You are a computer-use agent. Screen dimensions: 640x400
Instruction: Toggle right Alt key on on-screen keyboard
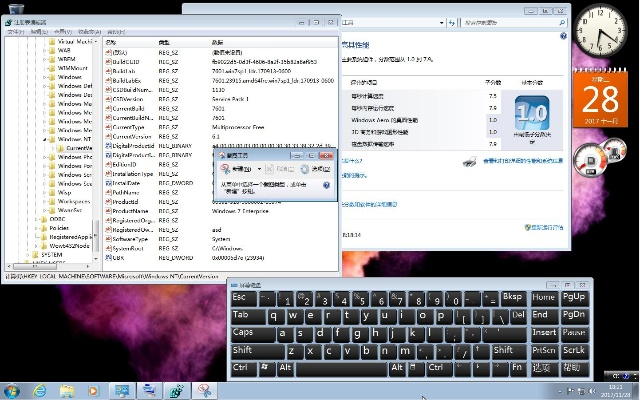(x=398, y=367)
